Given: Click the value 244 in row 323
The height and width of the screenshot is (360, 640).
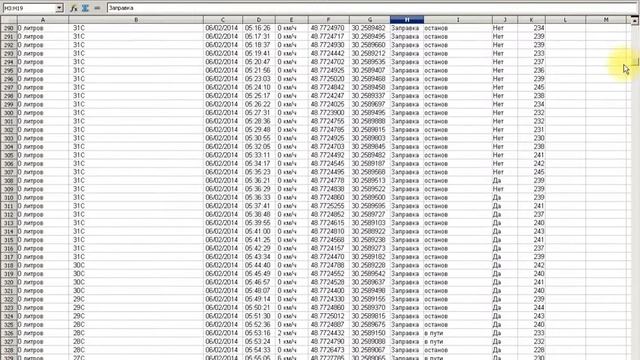Looking at the screenshot, I should [531, 308].
